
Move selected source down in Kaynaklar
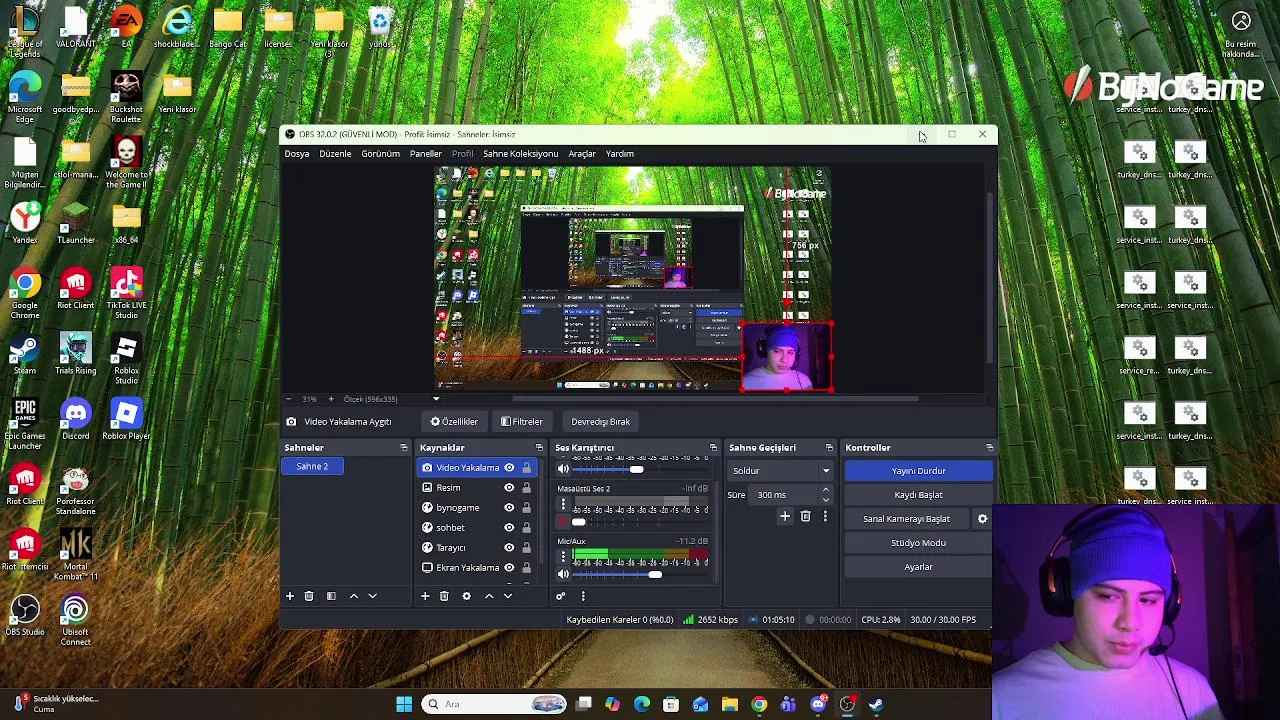[508, 596]
